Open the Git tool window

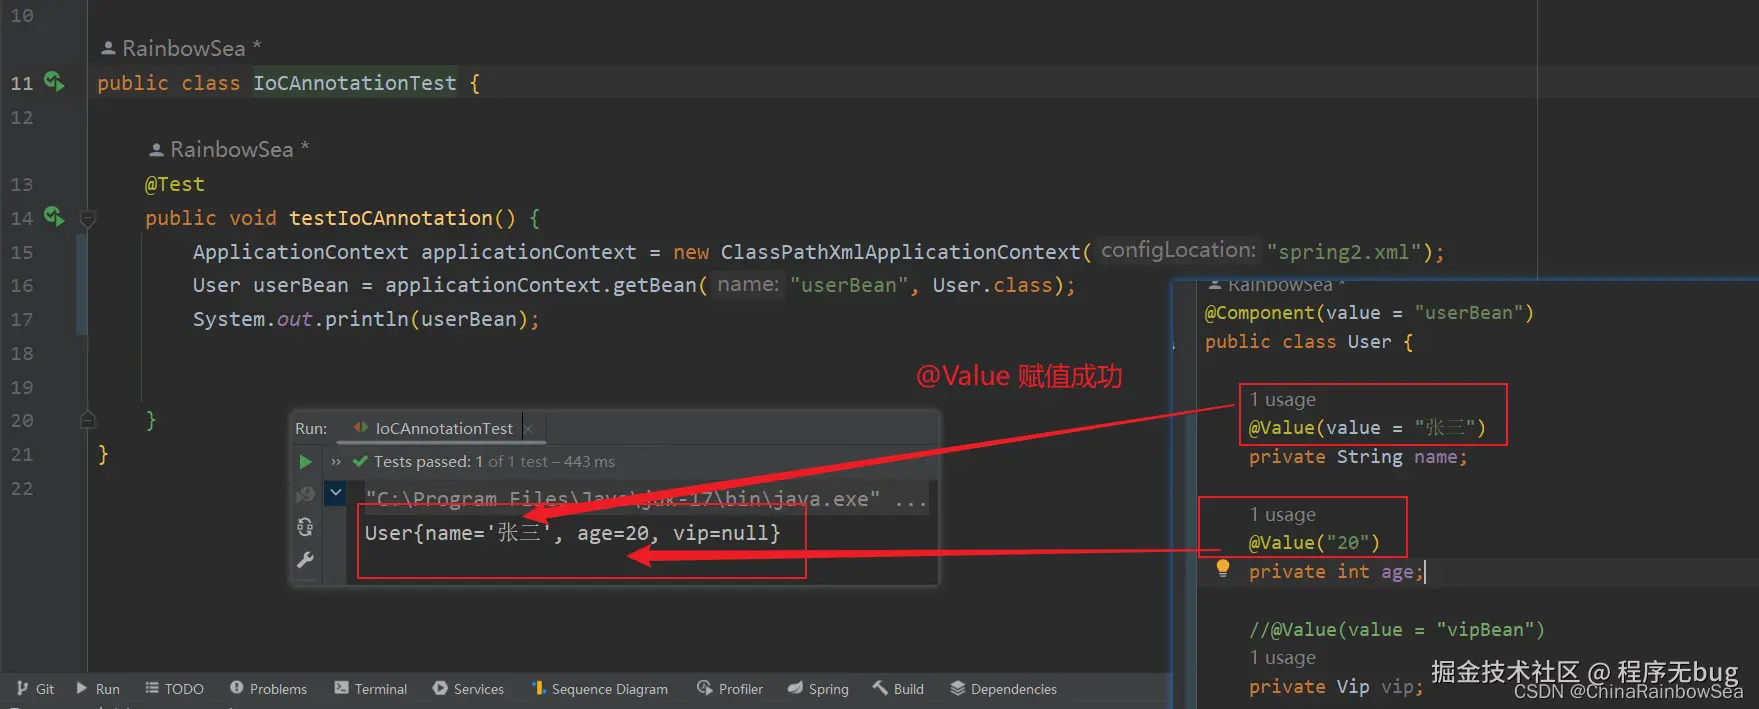tap(35, 689)
